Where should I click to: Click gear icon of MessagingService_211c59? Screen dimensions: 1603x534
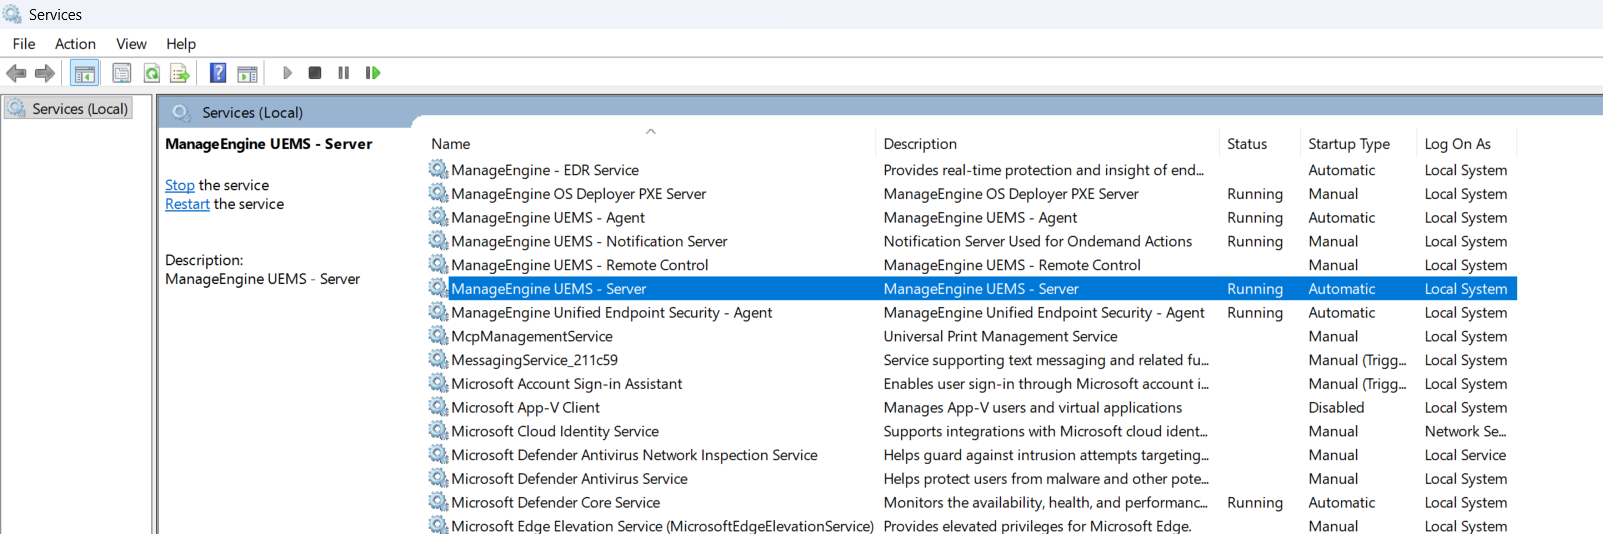tap(438, 359)
